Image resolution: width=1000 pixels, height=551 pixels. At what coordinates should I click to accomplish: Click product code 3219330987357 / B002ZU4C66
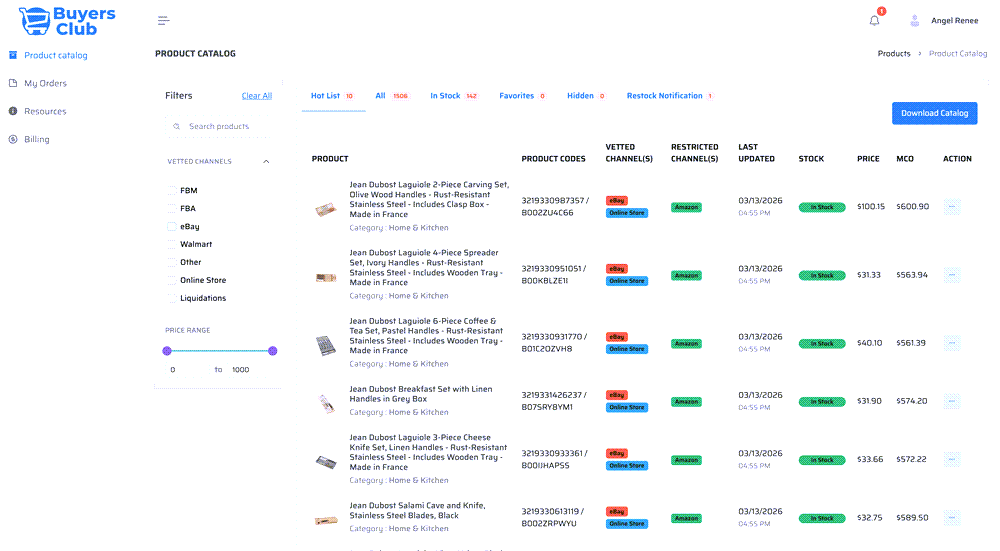(555, 207)
